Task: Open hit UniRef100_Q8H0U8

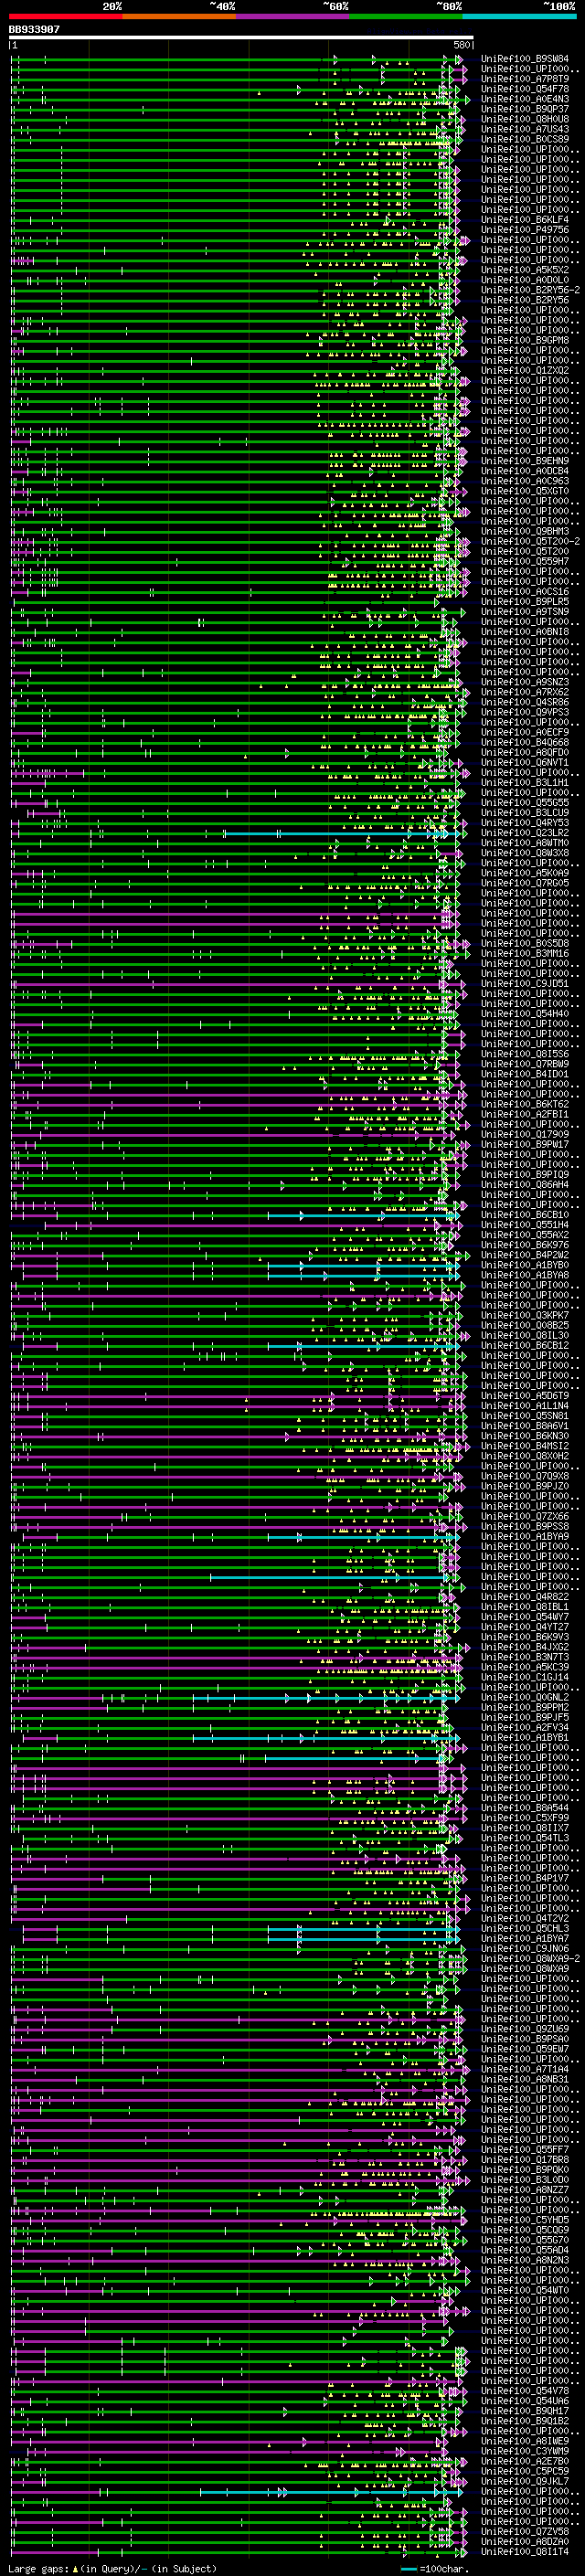Action: point(525,119)
